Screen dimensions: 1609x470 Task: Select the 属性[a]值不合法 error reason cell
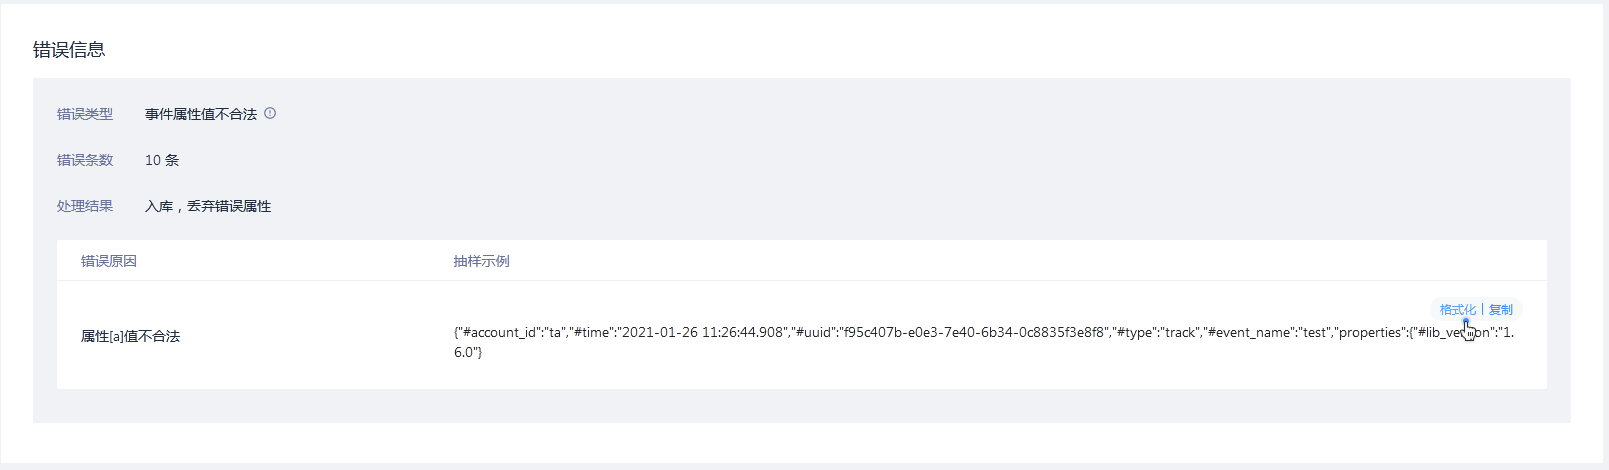point(131,336)
